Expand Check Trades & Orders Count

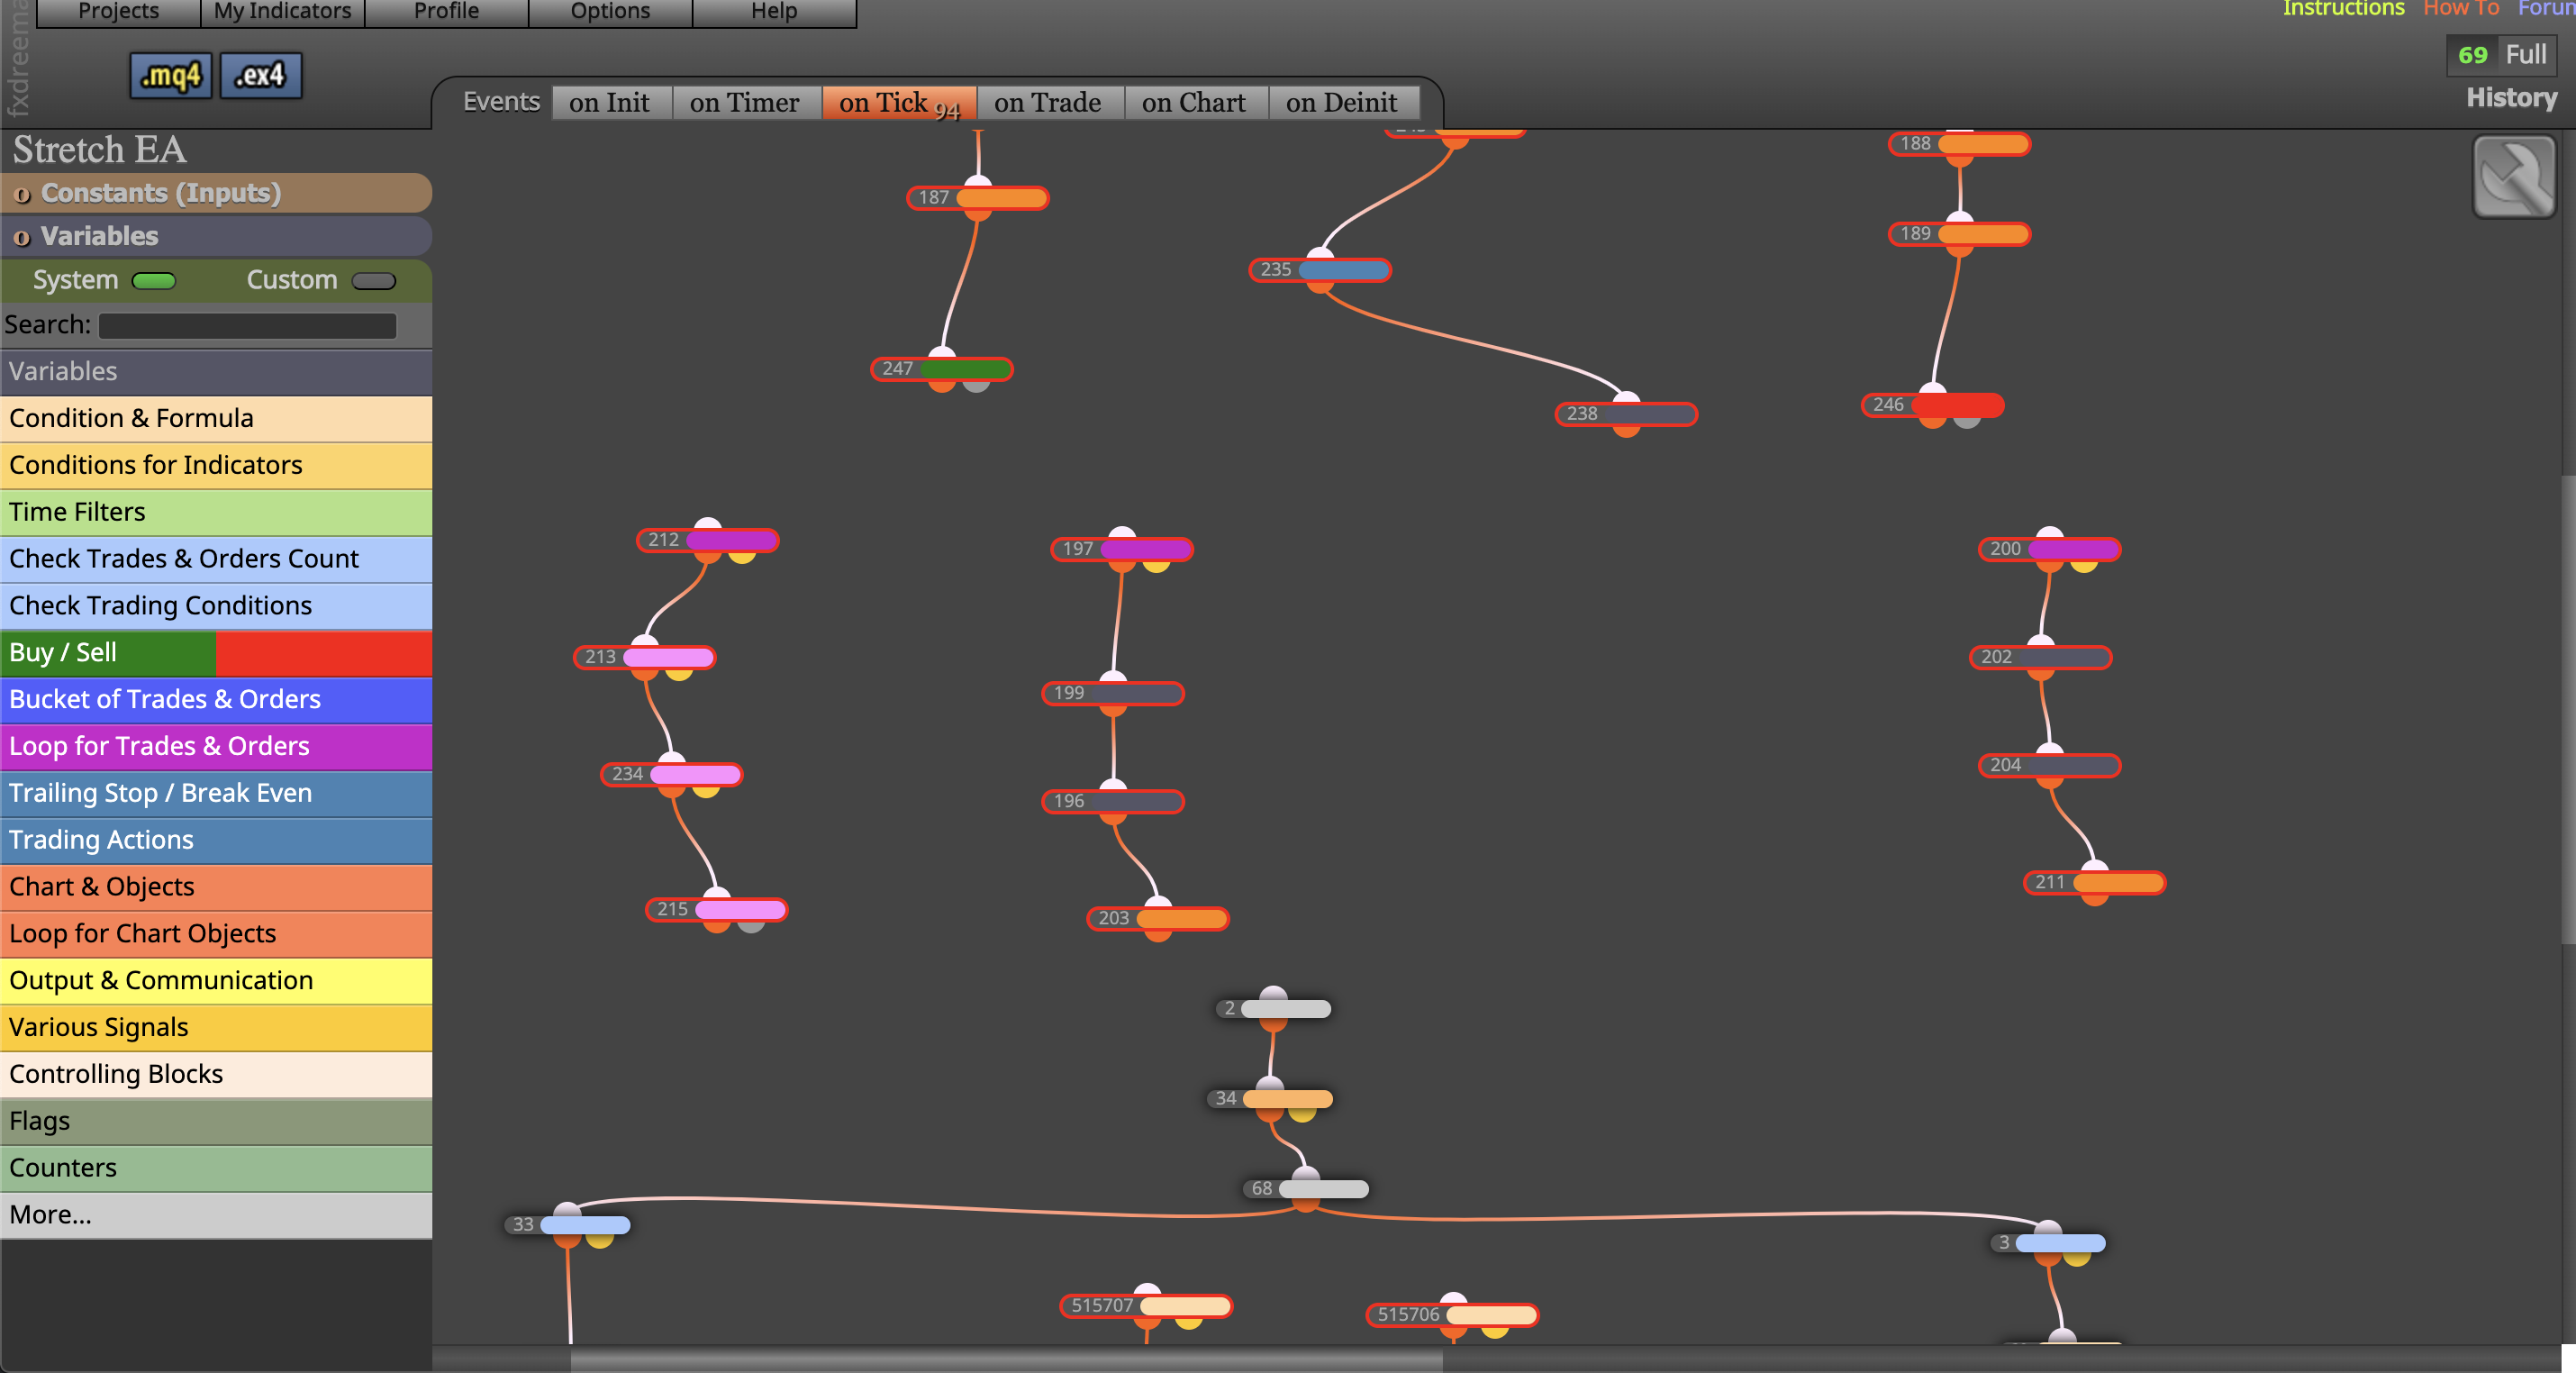coord(216,559)
